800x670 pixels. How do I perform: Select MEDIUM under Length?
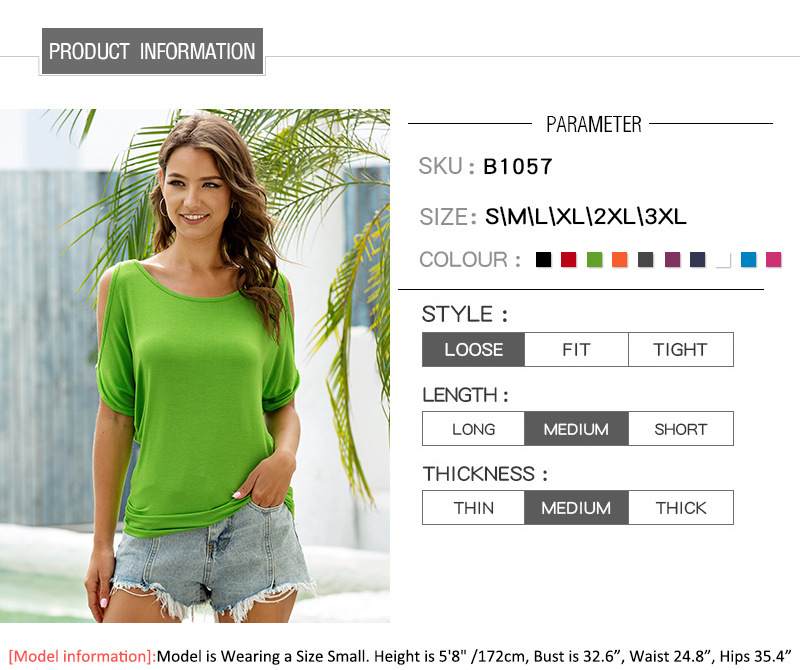point(577,429)
